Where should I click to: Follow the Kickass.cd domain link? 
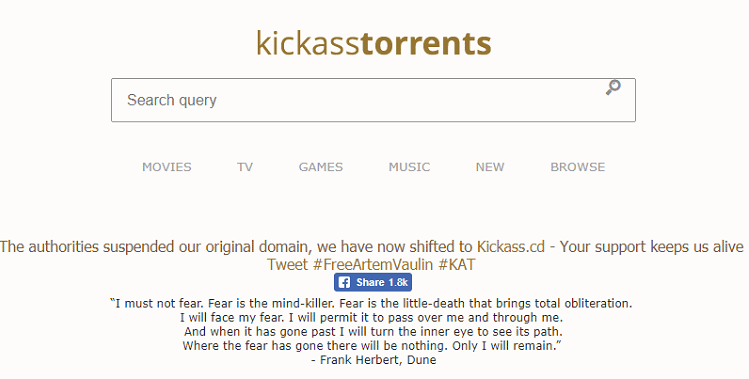coord(511,247)
